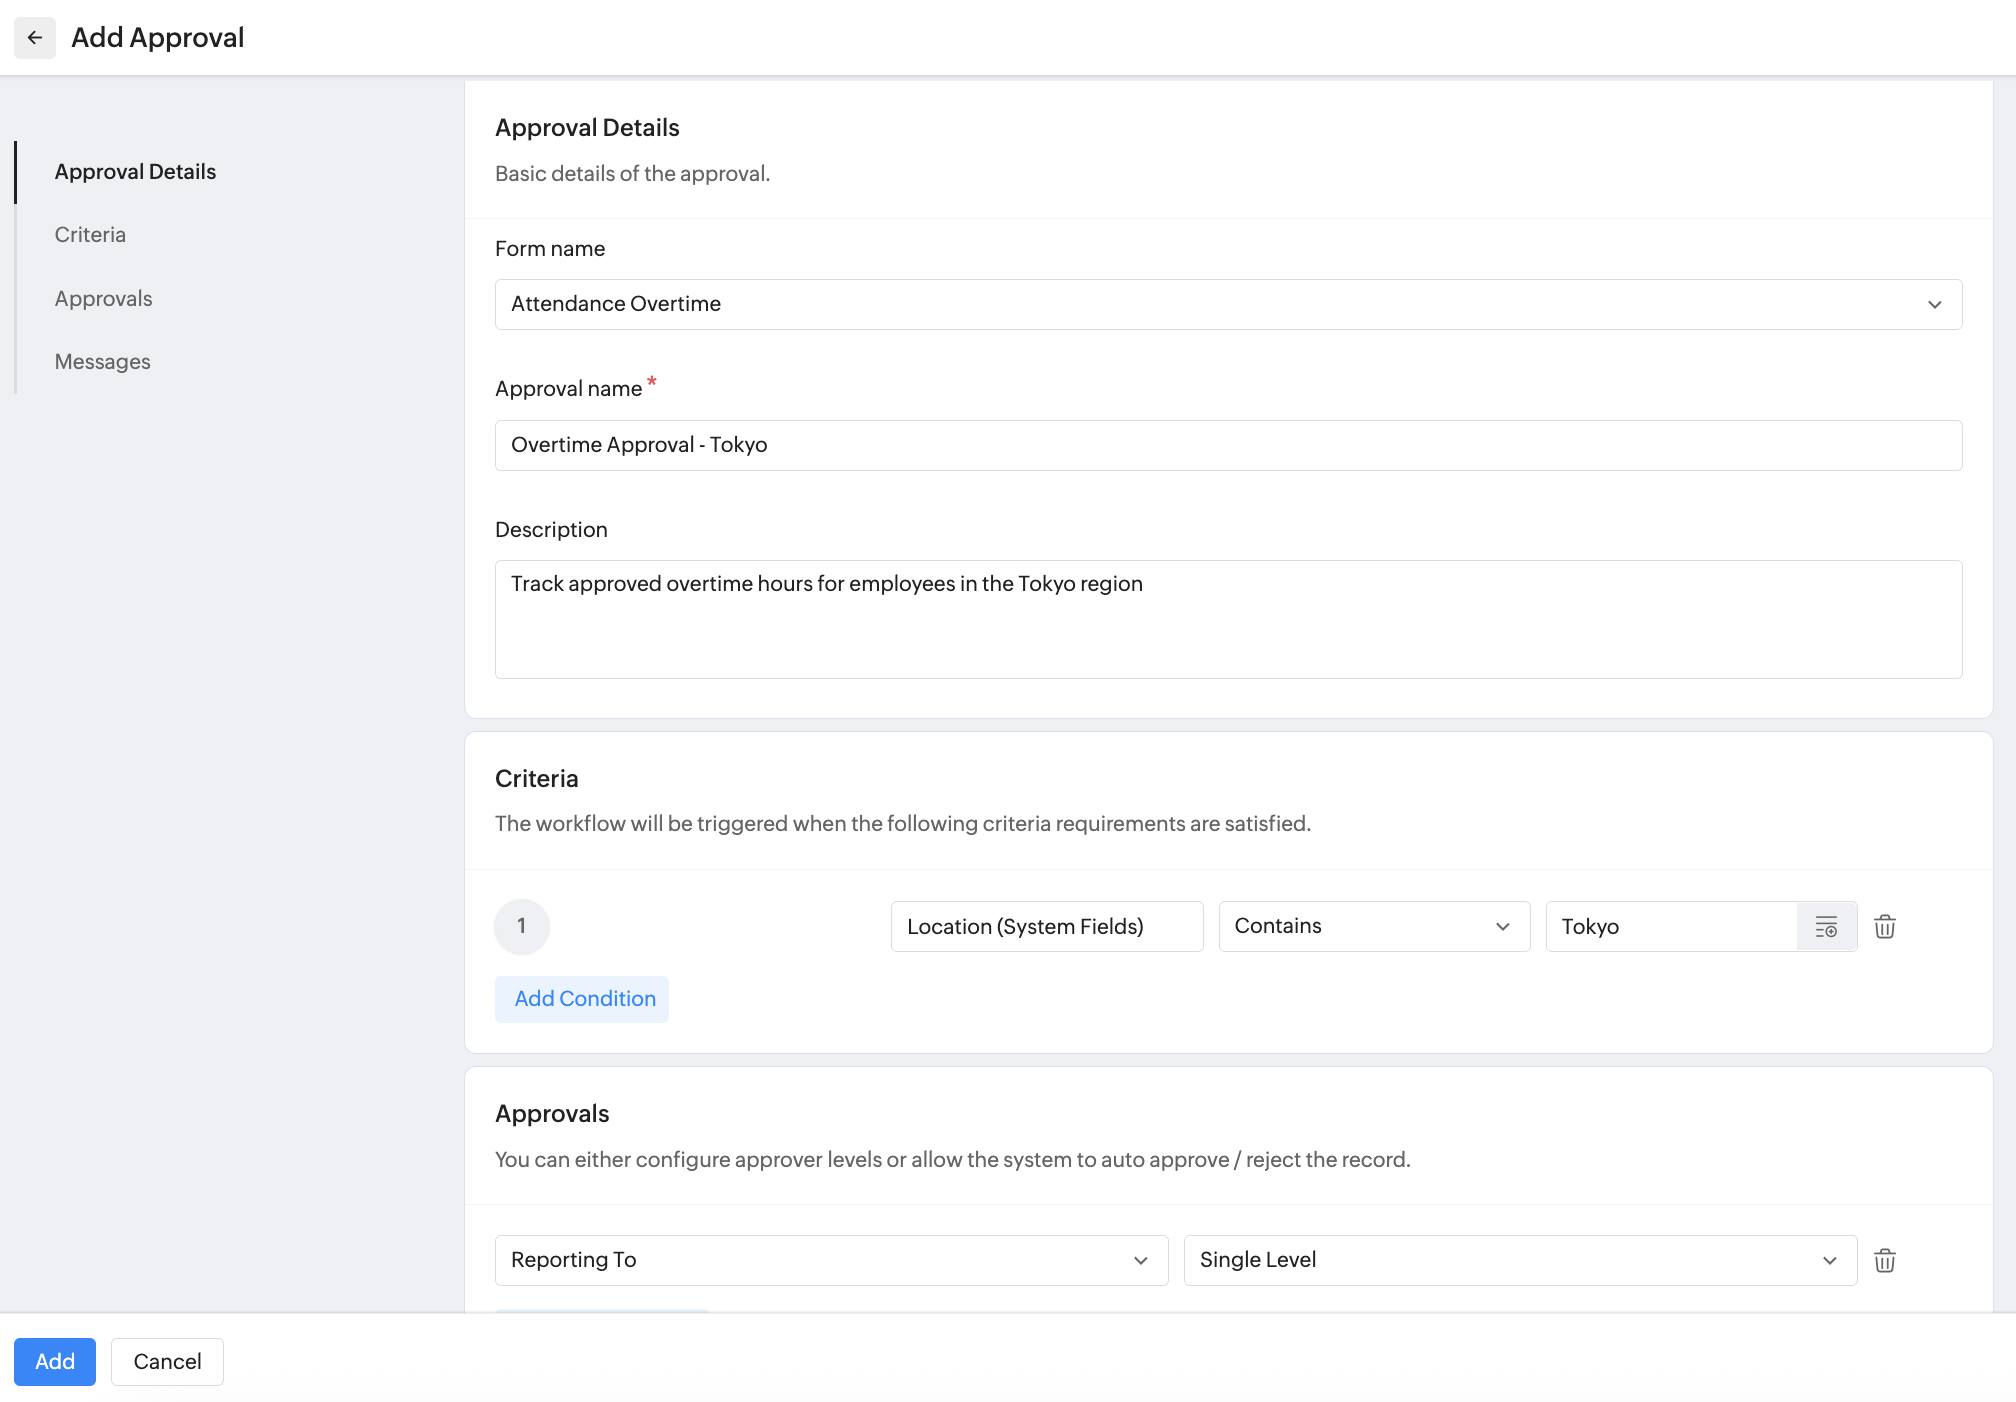The width and height of the screenshot is (2016, 1402).
Task: Go to Criteria section in sidebar
Action: (x=90, y=235)
